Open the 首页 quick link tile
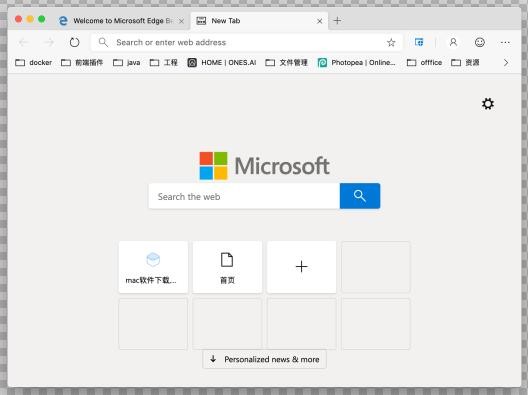The height and width of the screenshot is (395, 528). tap(227, 267)
